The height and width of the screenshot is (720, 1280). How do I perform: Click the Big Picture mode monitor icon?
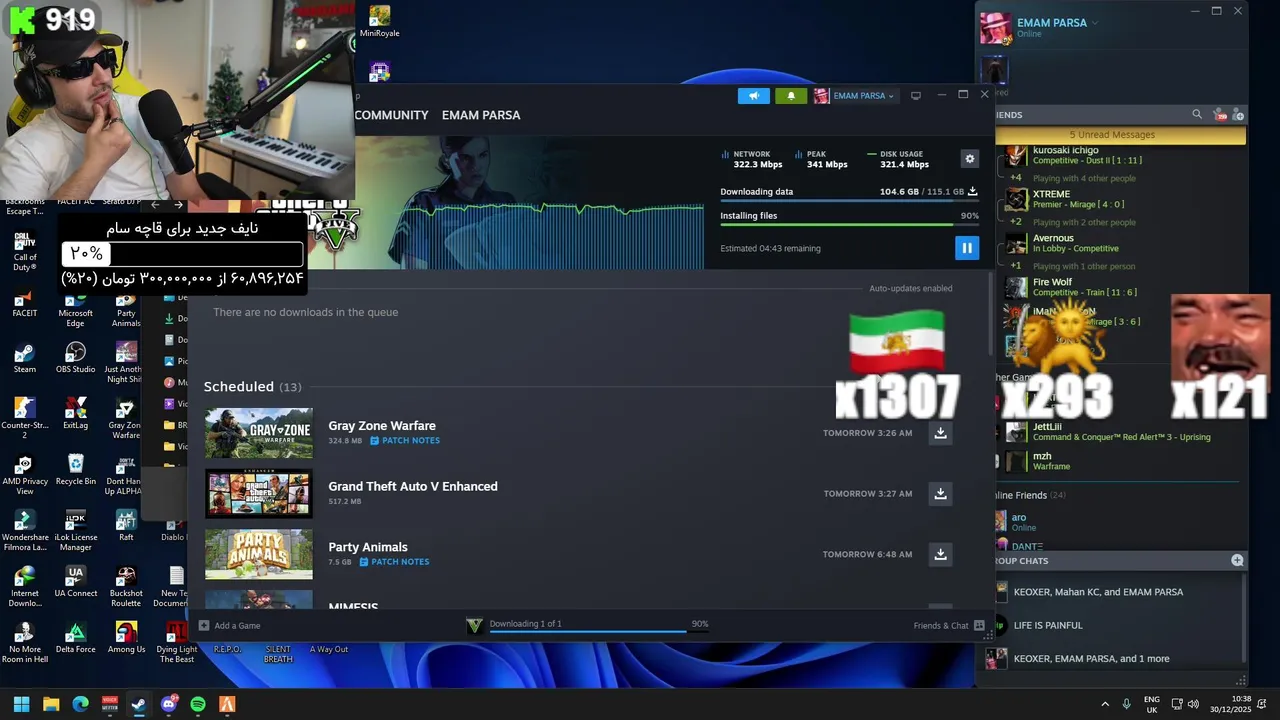pos(916,96)
